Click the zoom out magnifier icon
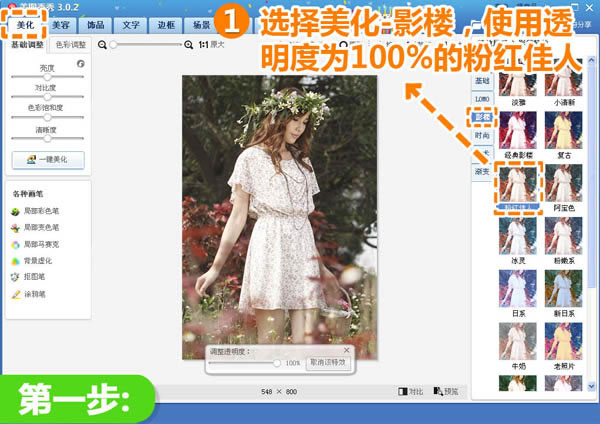This screenshot has height=424, width=600. (x=102, y=45)
